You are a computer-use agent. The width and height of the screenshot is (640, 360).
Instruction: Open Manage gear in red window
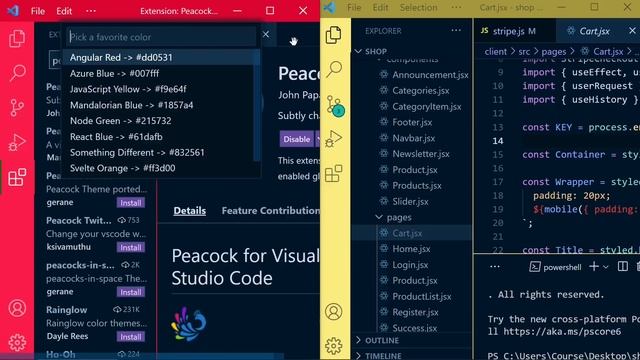(17, 343)
